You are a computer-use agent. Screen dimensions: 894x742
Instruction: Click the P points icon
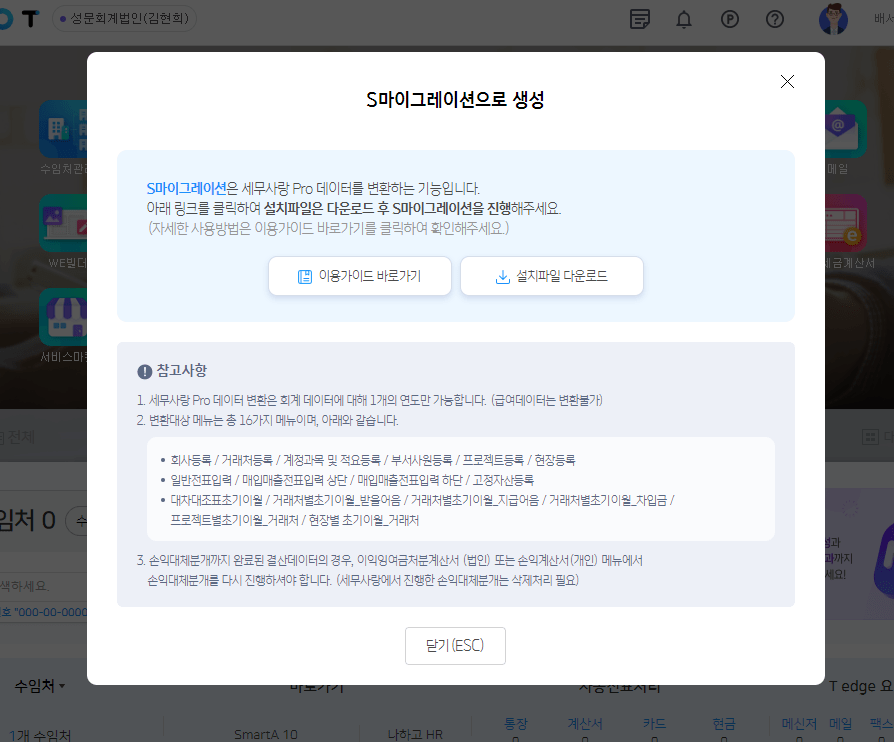(730, 19)
